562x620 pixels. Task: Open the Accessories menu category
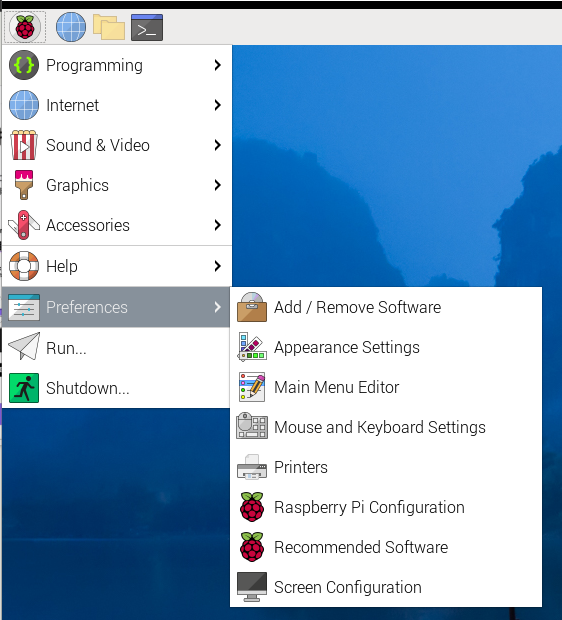coord(117,225)
